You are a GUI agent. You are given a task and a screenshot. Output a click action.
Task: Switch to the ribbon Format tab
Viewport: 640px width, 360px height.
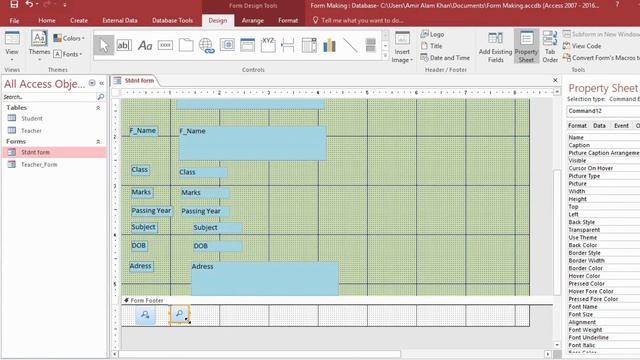[288, 20]
